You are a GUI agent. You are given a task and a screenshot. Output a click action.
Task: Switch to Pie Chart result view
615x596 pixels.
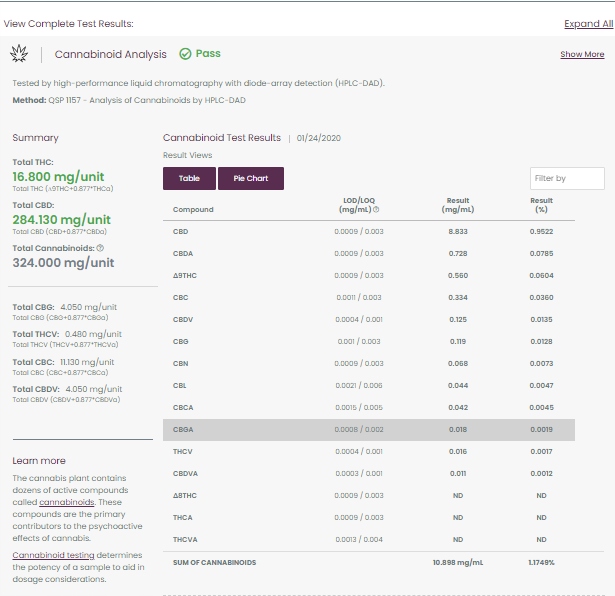(251, 178)
